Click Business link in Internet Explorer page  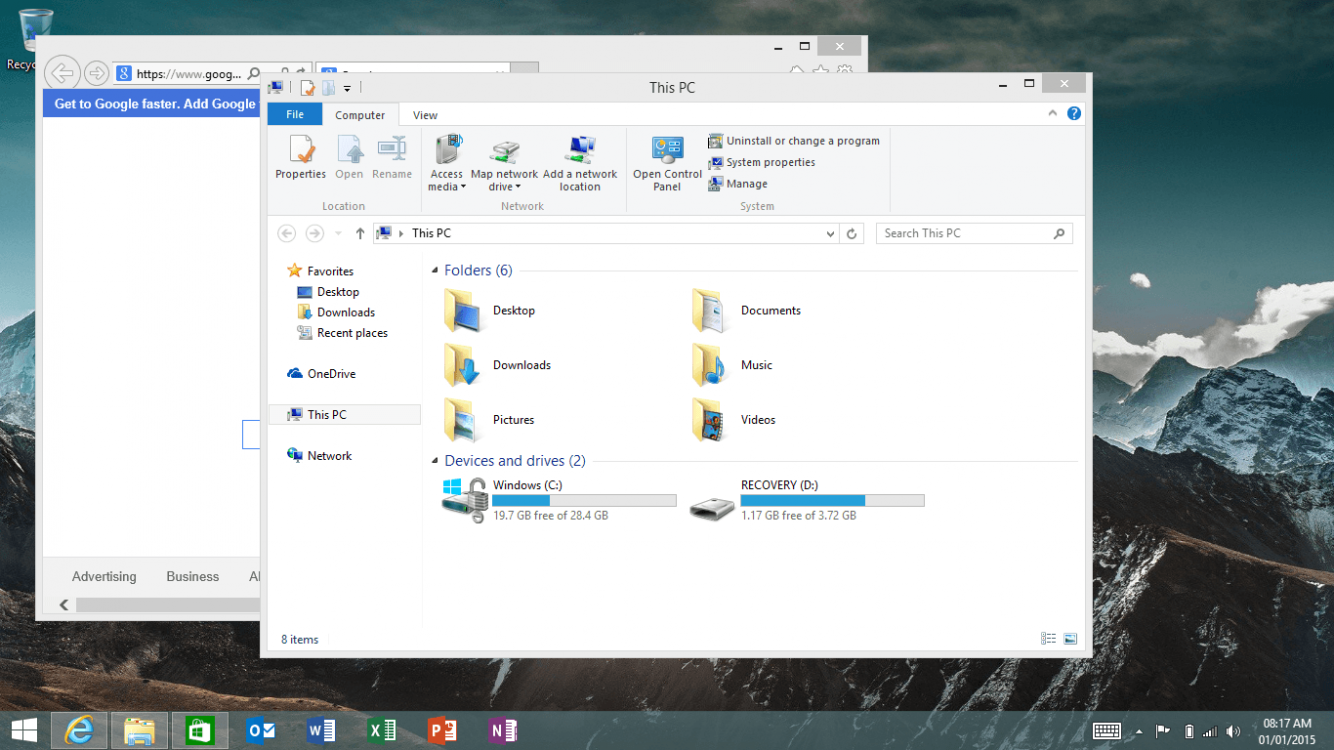point(193,577)
